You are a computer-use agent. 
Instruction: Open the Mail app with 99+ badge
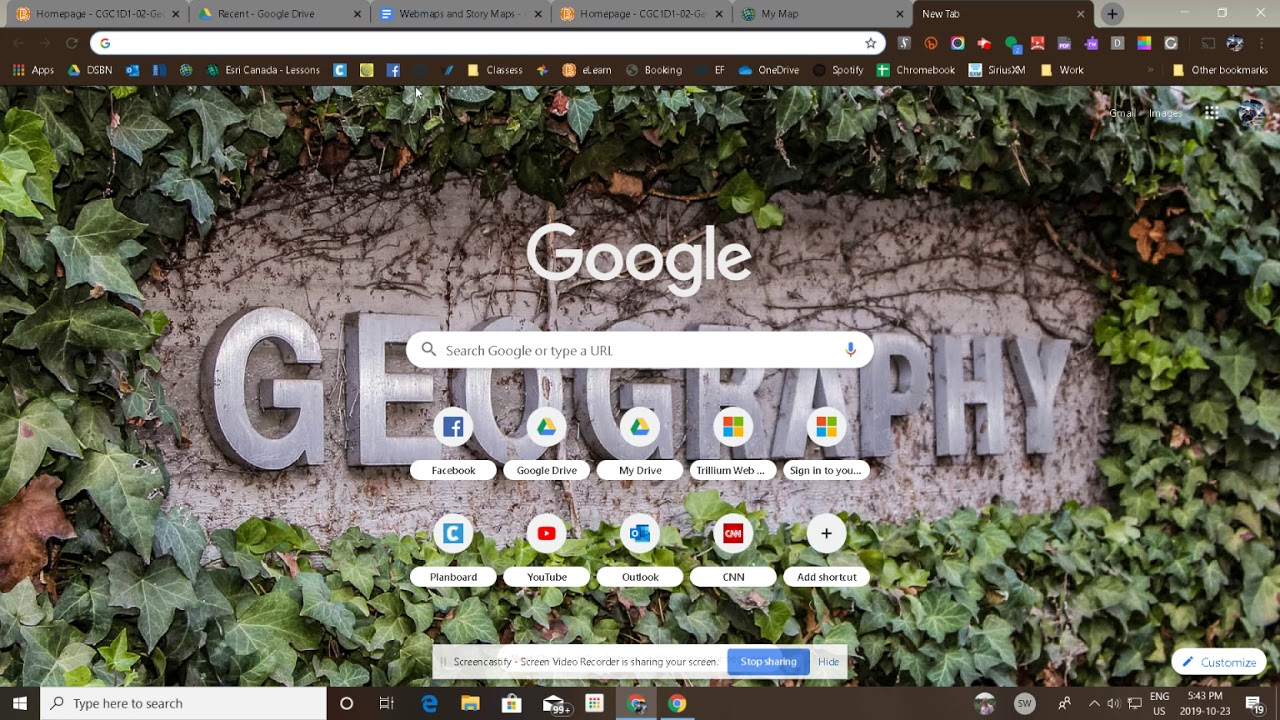555,704
